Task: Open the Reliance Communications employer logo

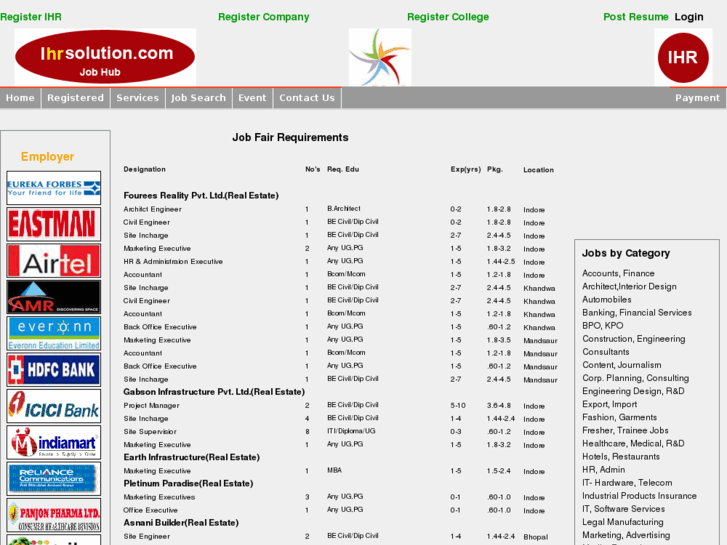Action: click(53, 479)
